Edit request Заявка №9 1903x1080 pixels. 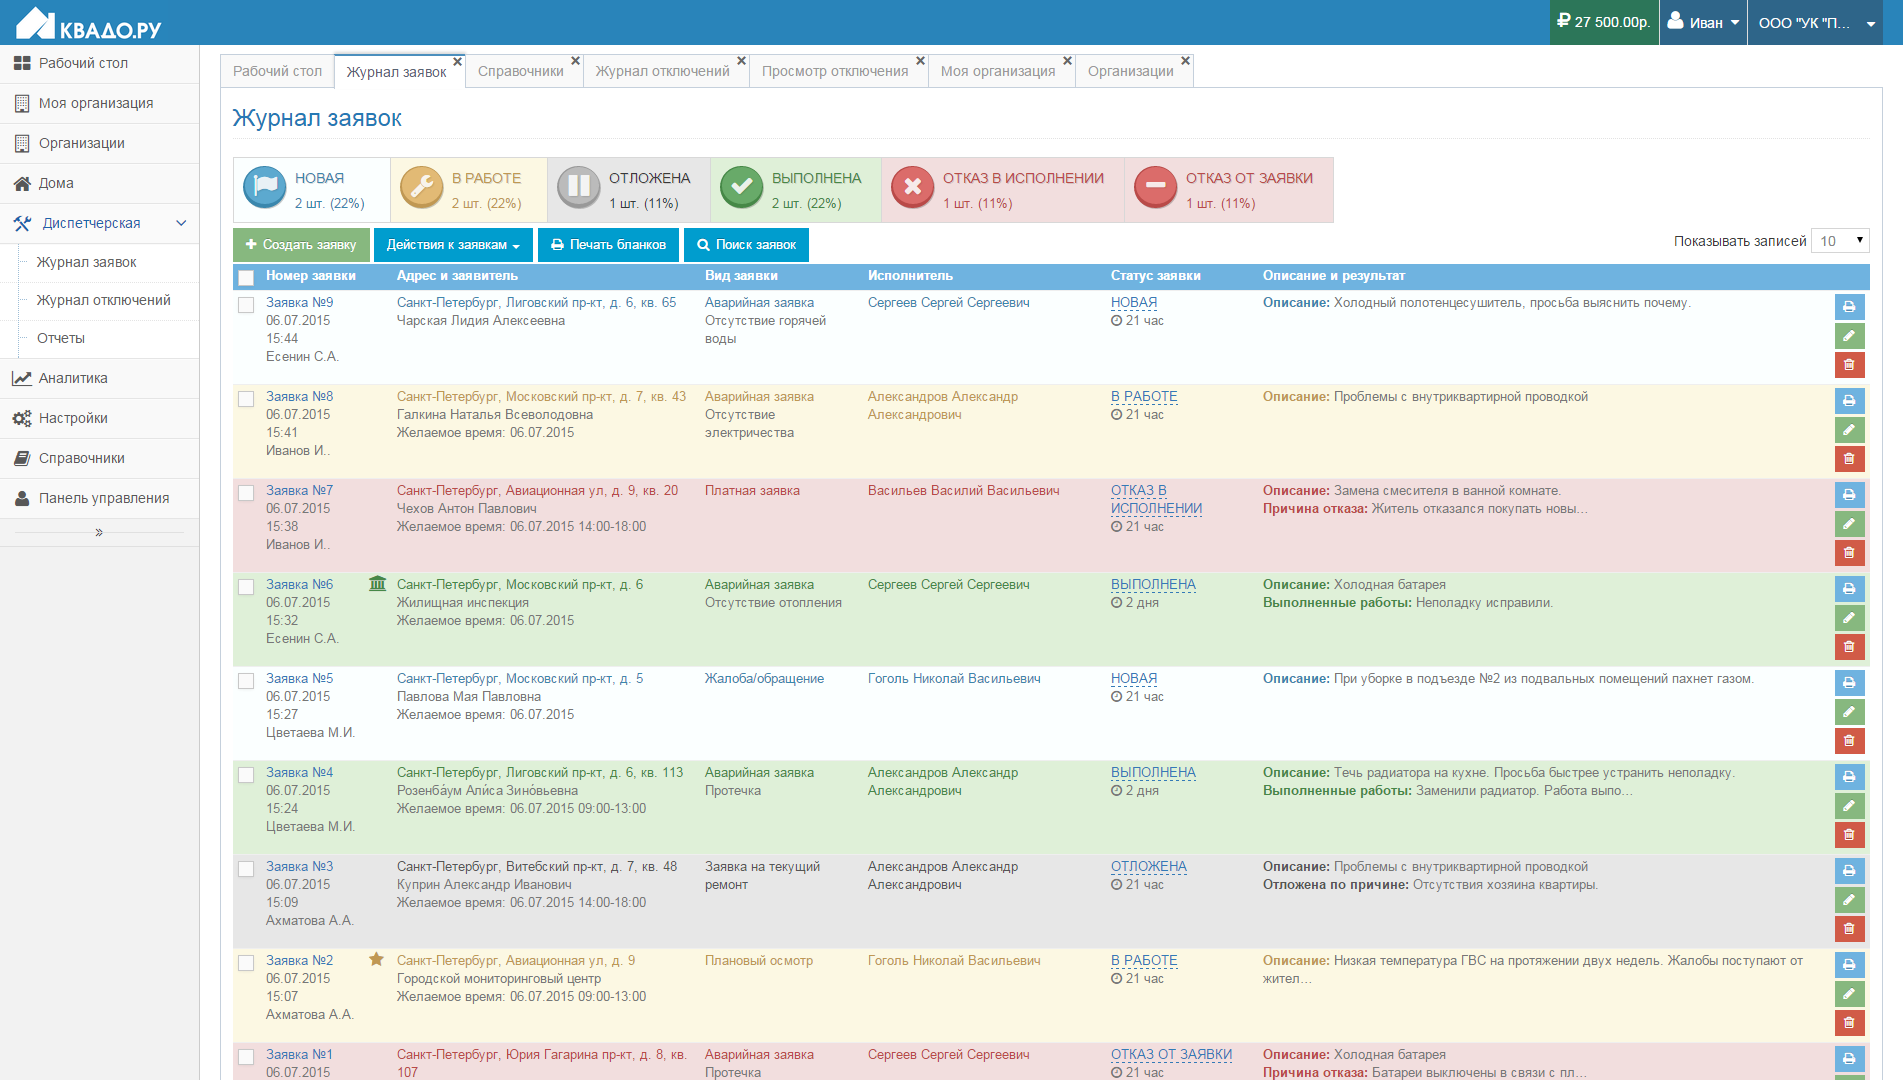1849,336
